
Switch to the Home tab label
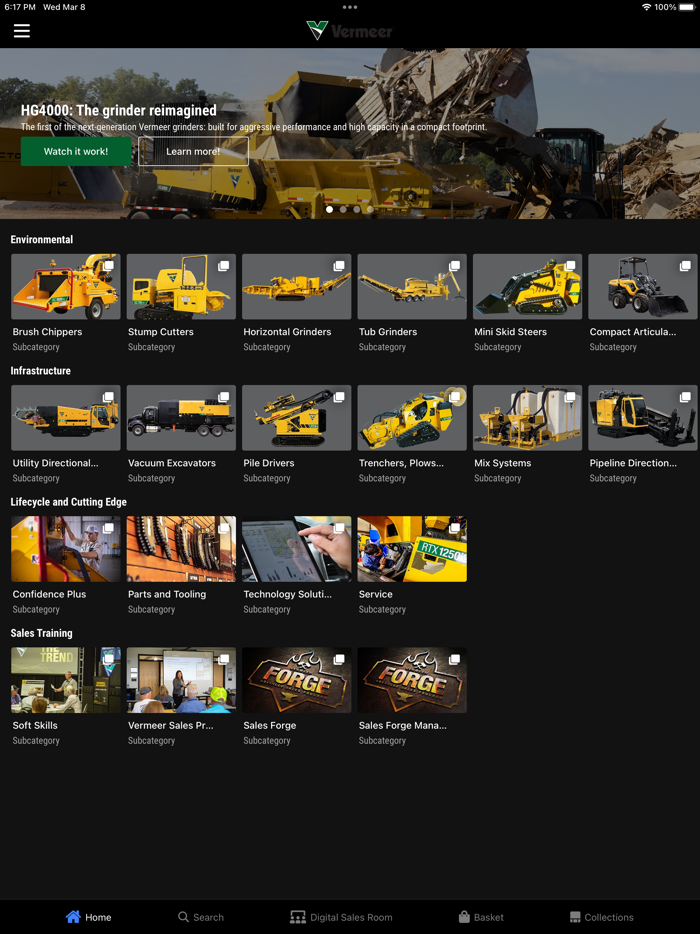[98, 917]
